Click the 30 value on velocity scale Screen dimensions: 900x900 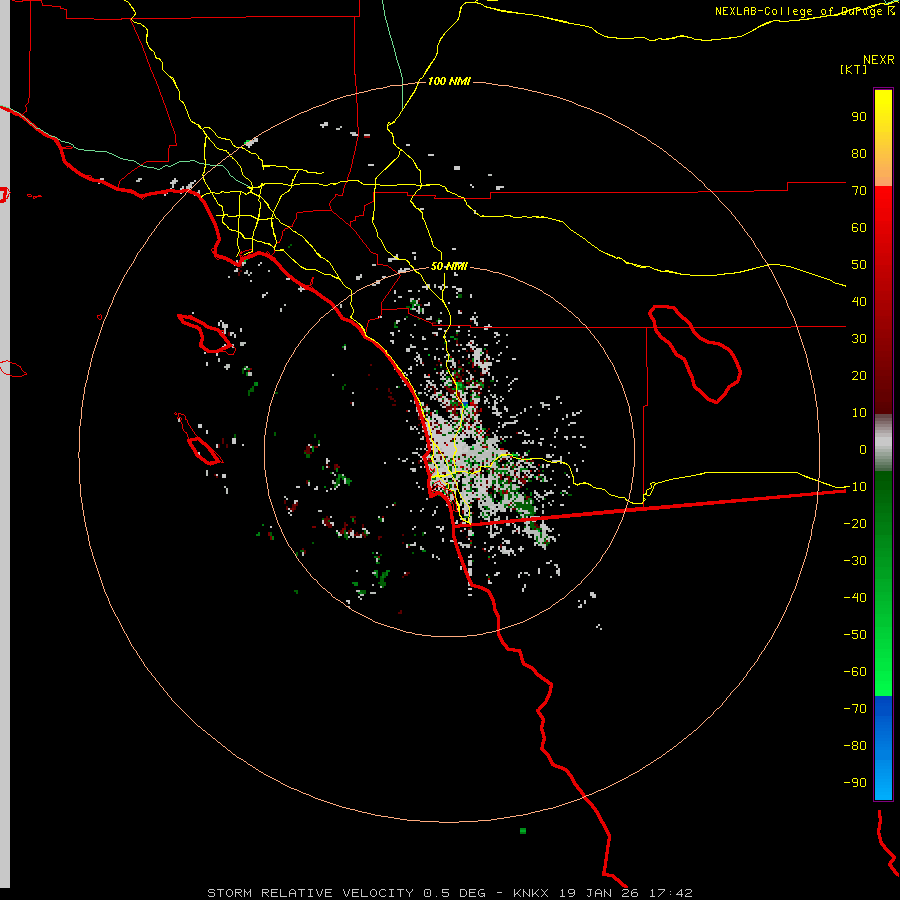click(859, 339)
